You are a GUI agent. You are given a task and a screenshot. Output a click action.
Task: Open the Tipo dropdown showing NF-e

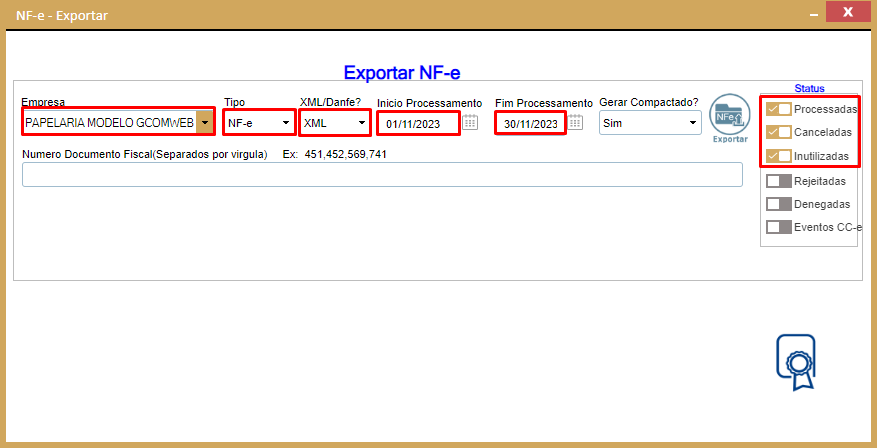(x=285, y=123)
